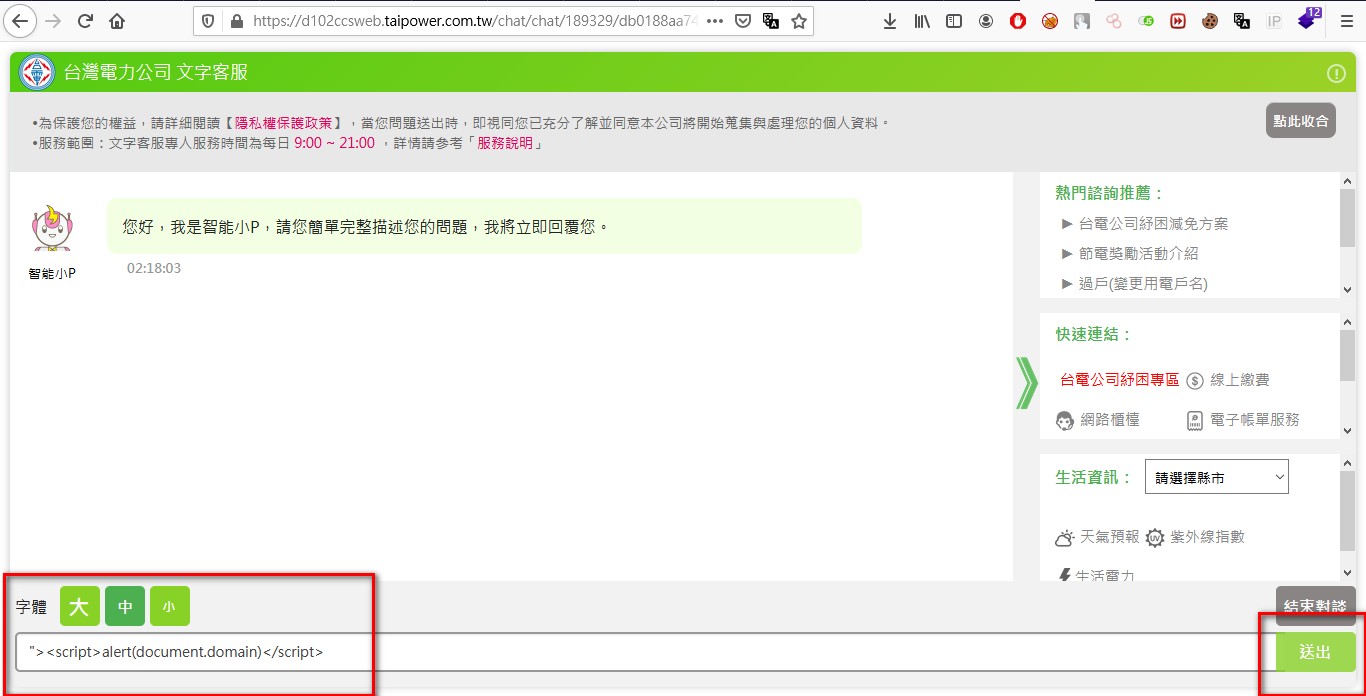Open 紫外線指數 UV index
Image resolution: width=1366 pixels, height=696 pixels.
(x=1195, y=537)
